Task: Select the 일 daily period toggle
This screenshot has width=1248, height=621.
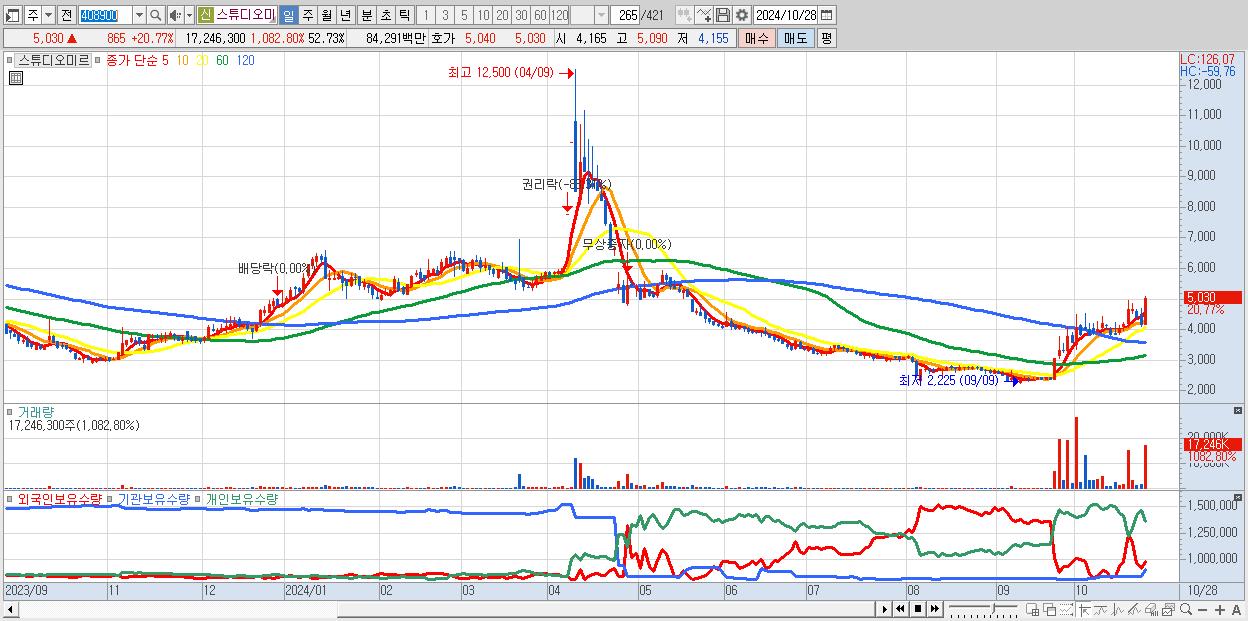Action: pyautogui.click(x=288, y=15)
